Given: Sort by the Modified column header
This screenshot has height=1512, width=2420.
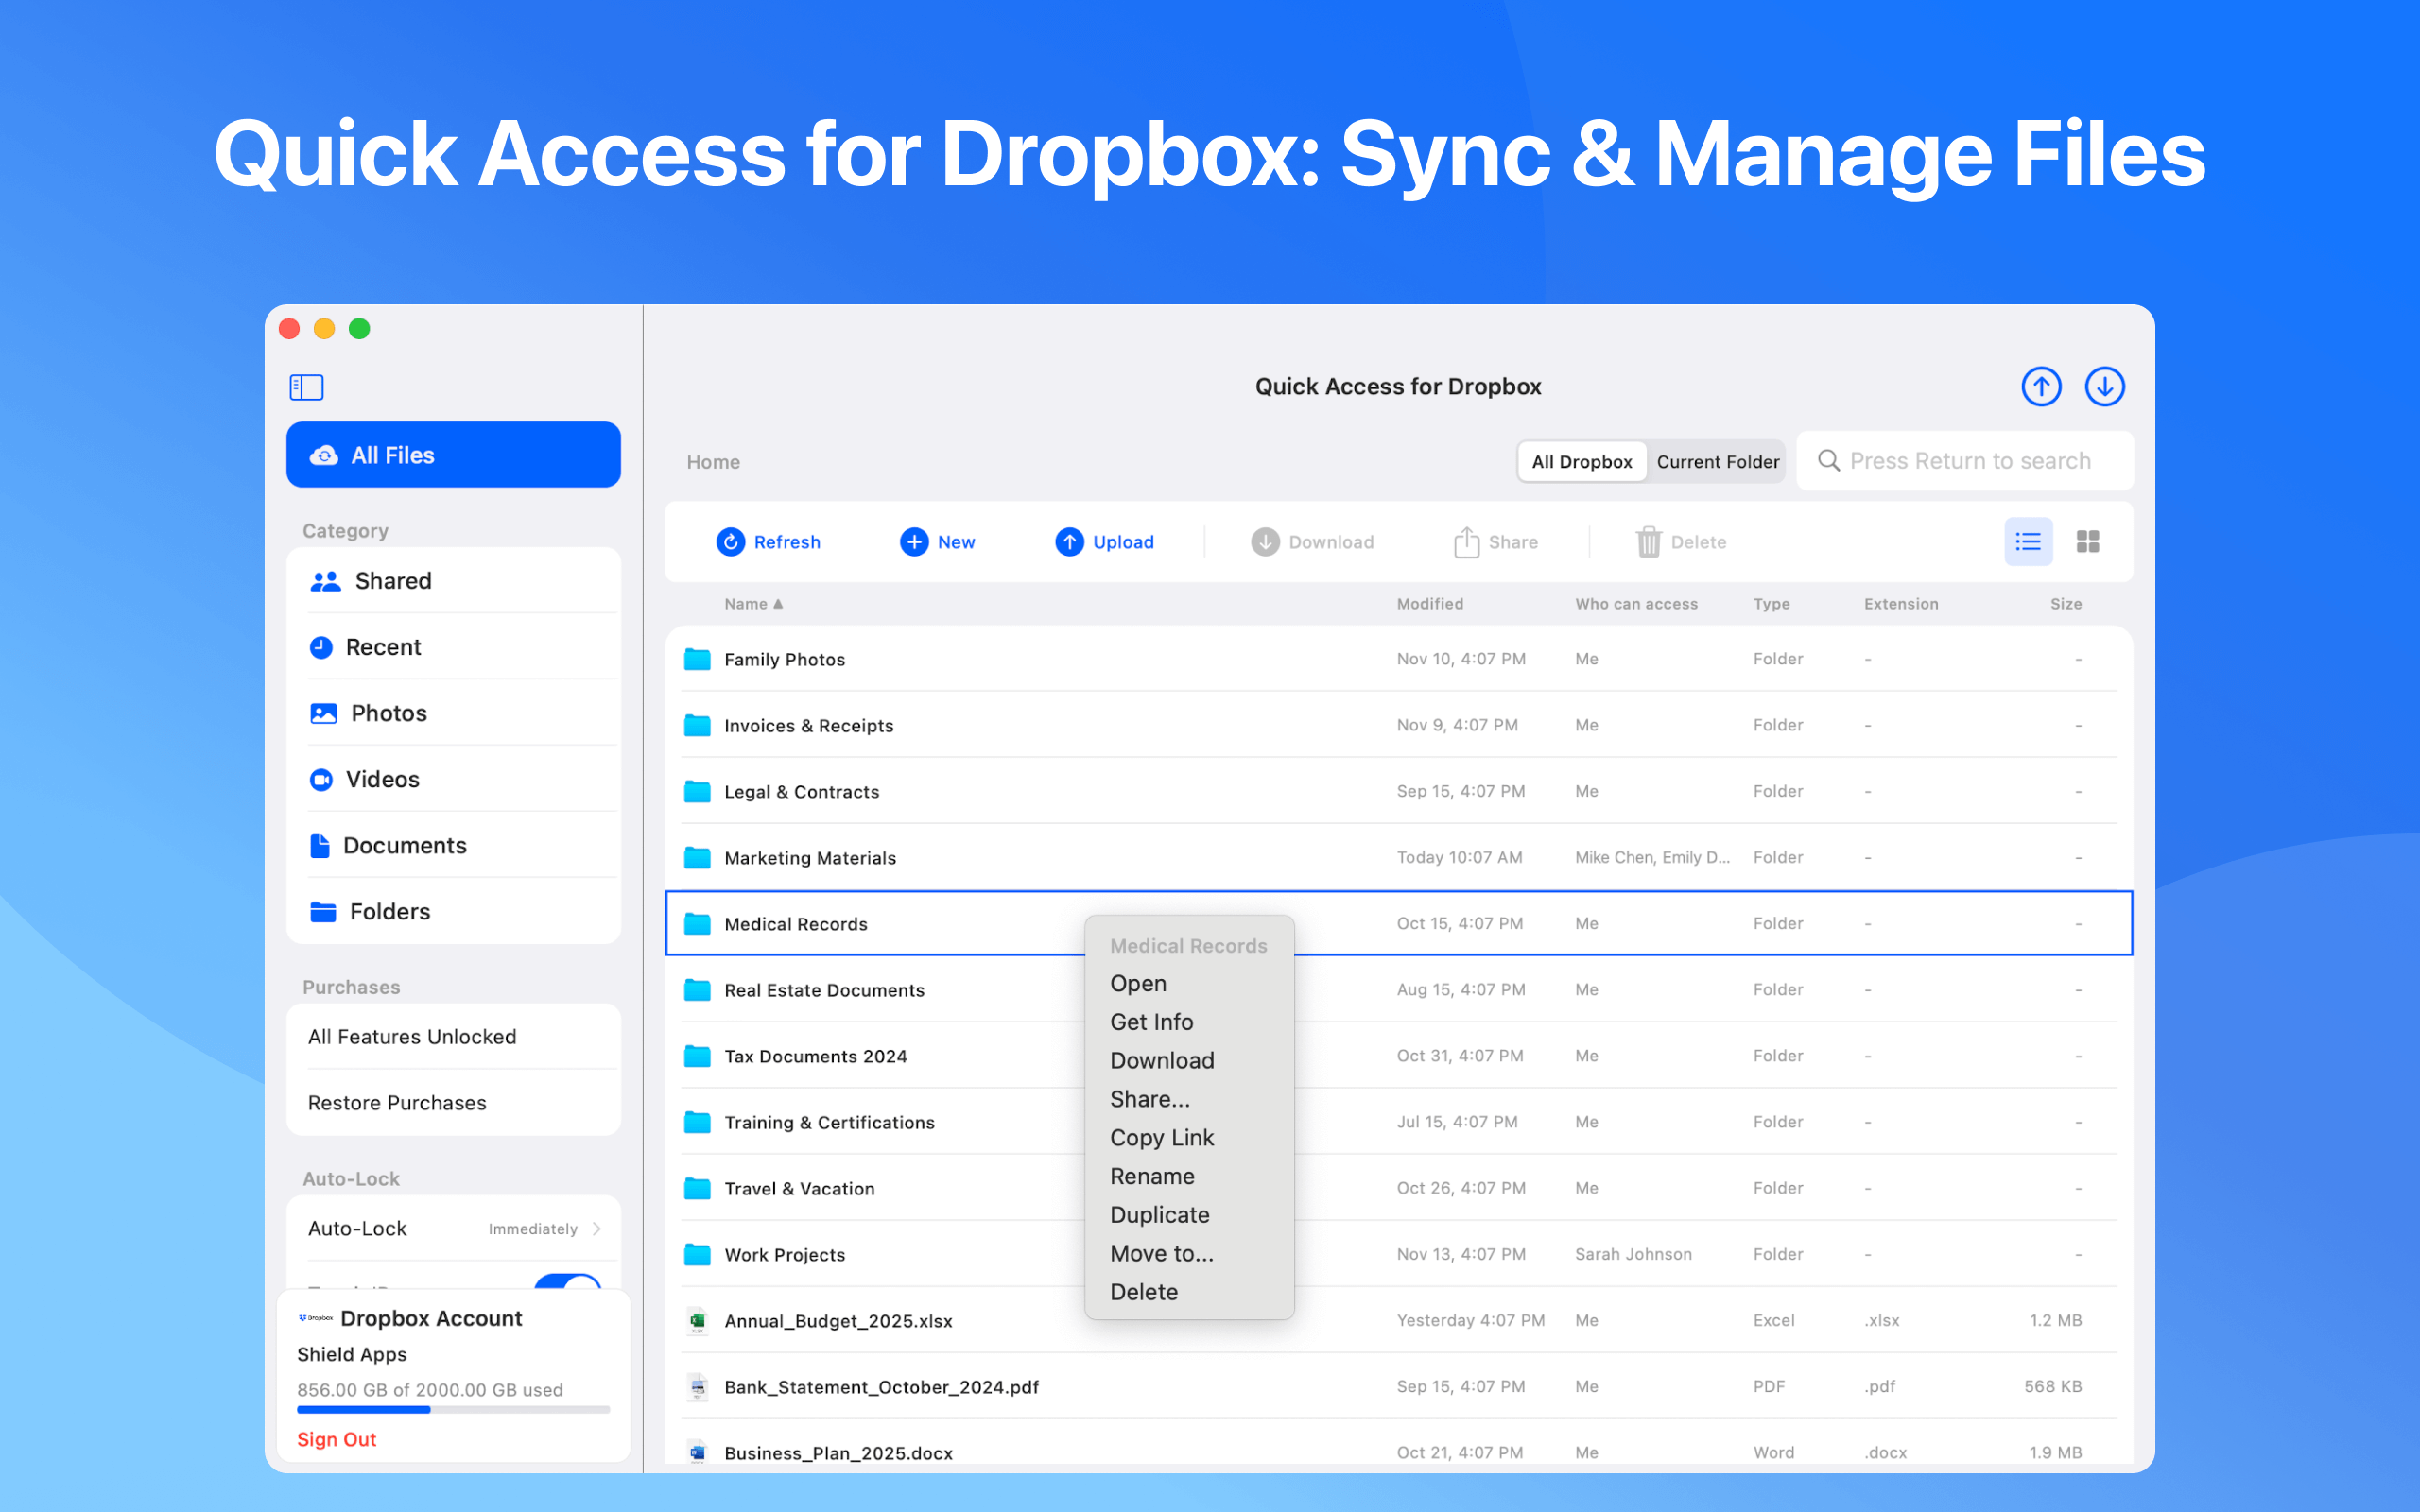Looking at the screenshot, I should (1429, 604).
